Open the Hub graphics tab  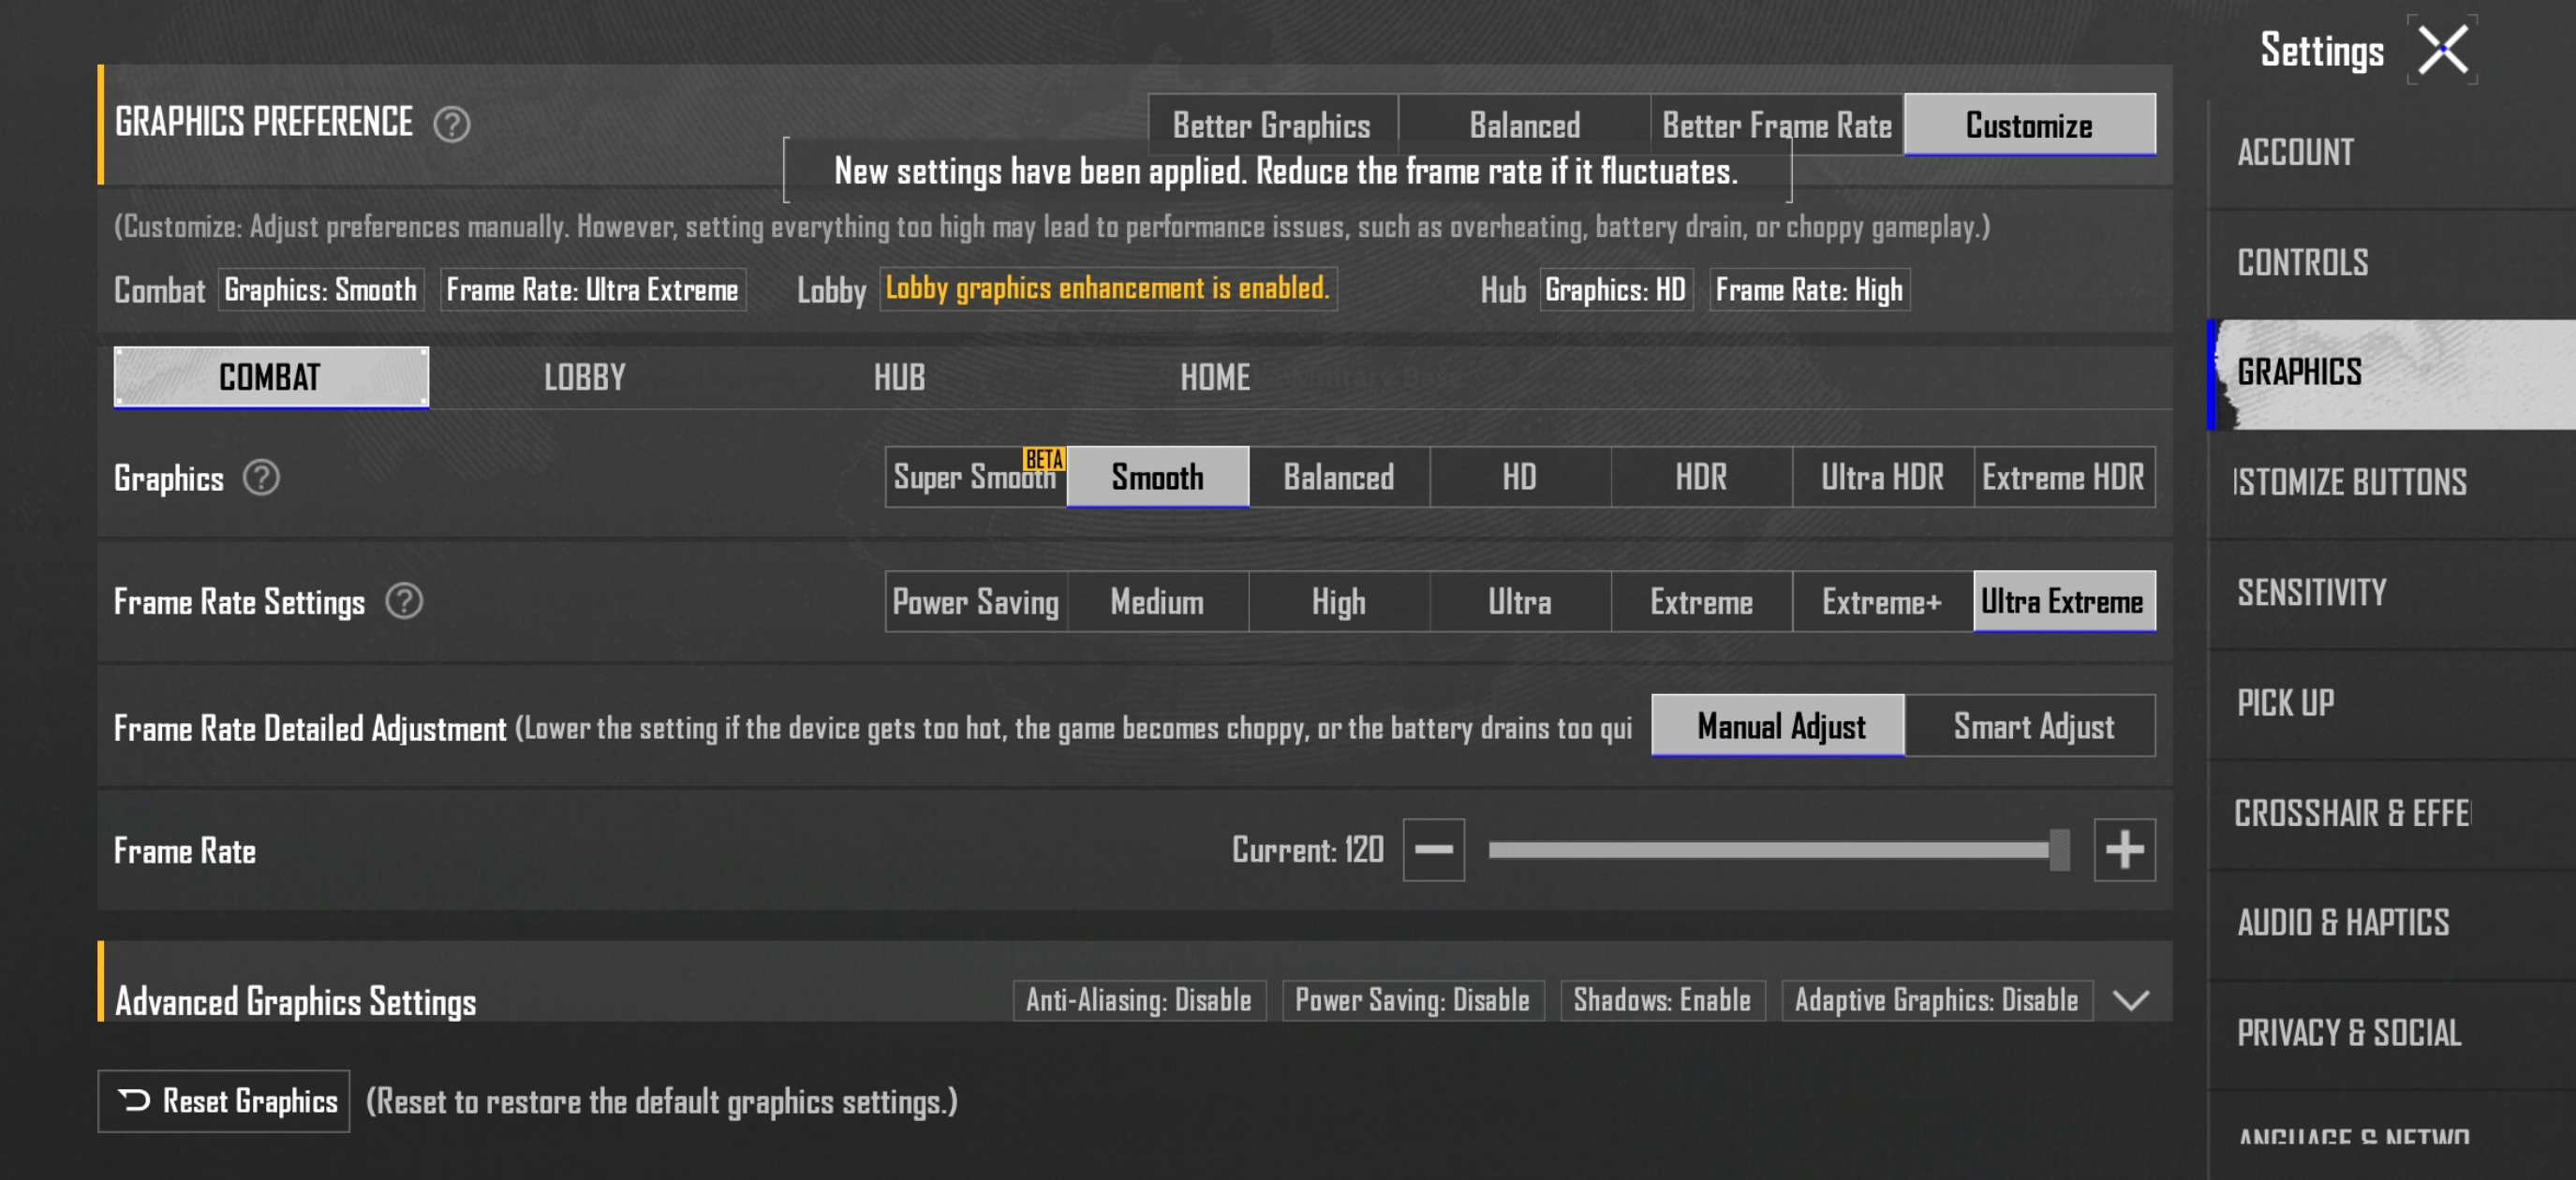point(898,378)
